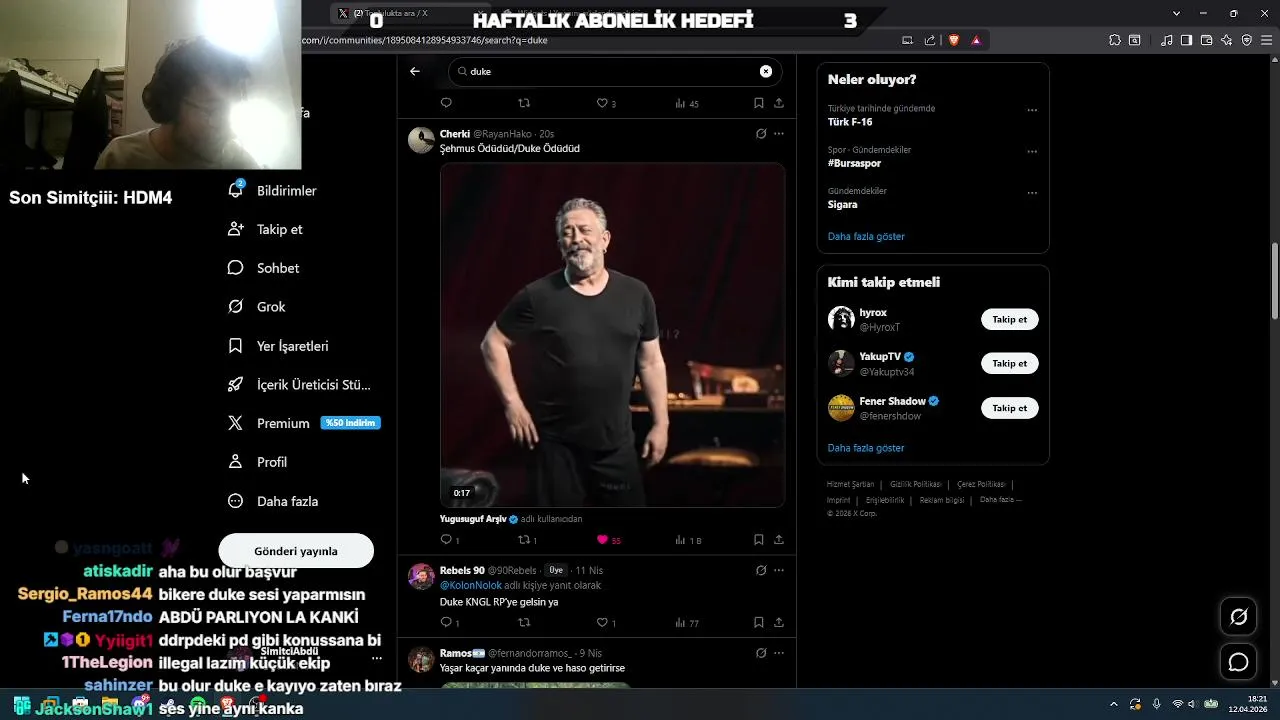Open Premium in the sidebar
1280x720 pixels.
point(304,423)
